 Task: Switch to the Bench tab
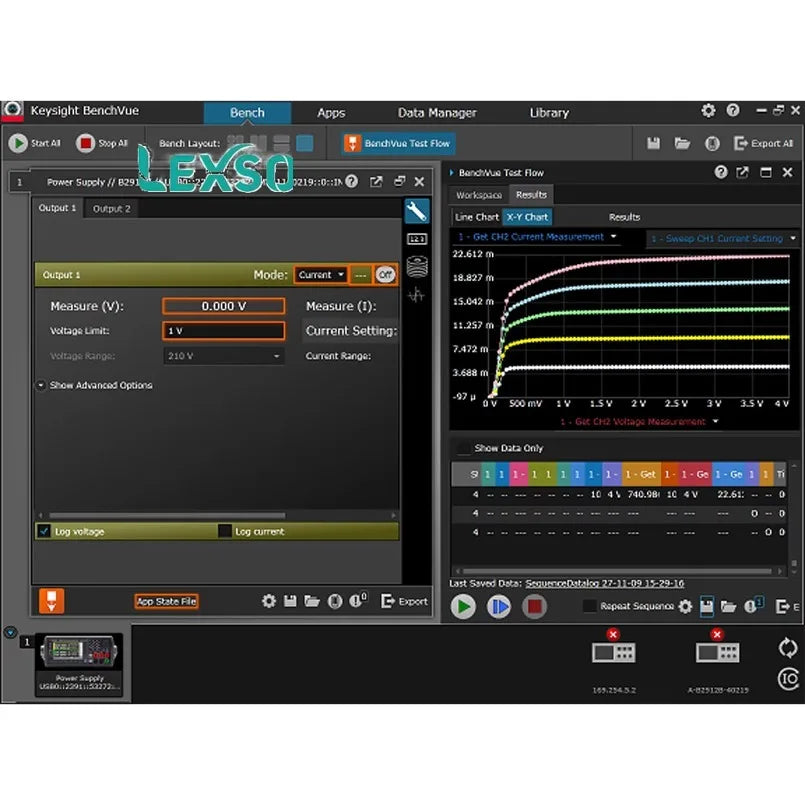[x=247, y=112]
